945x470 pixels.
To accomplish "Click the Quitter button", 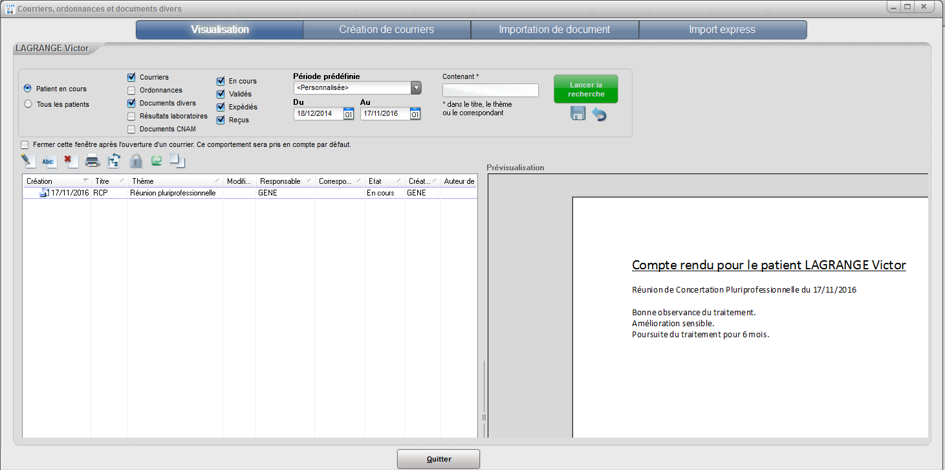I will coord(438,459).
